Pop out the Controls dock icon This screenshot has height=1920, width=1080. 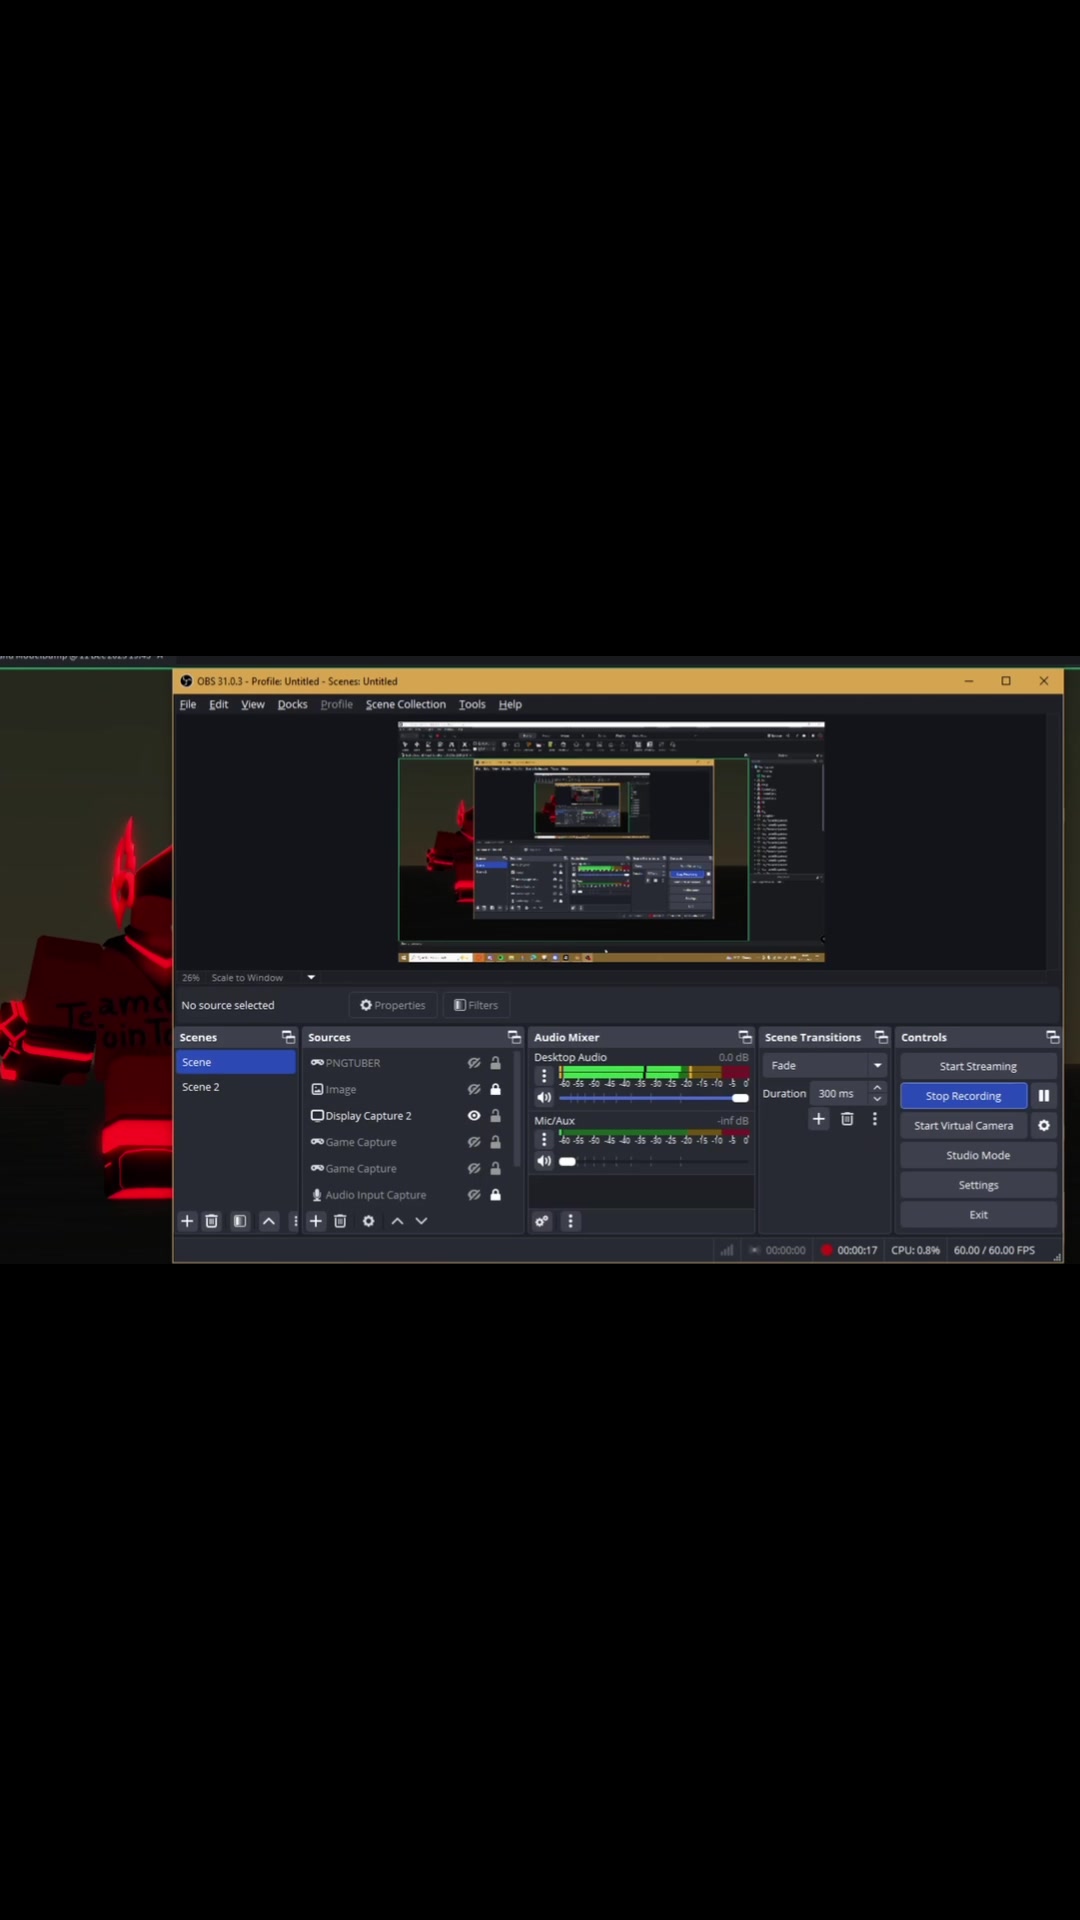coord(1052,1037)
